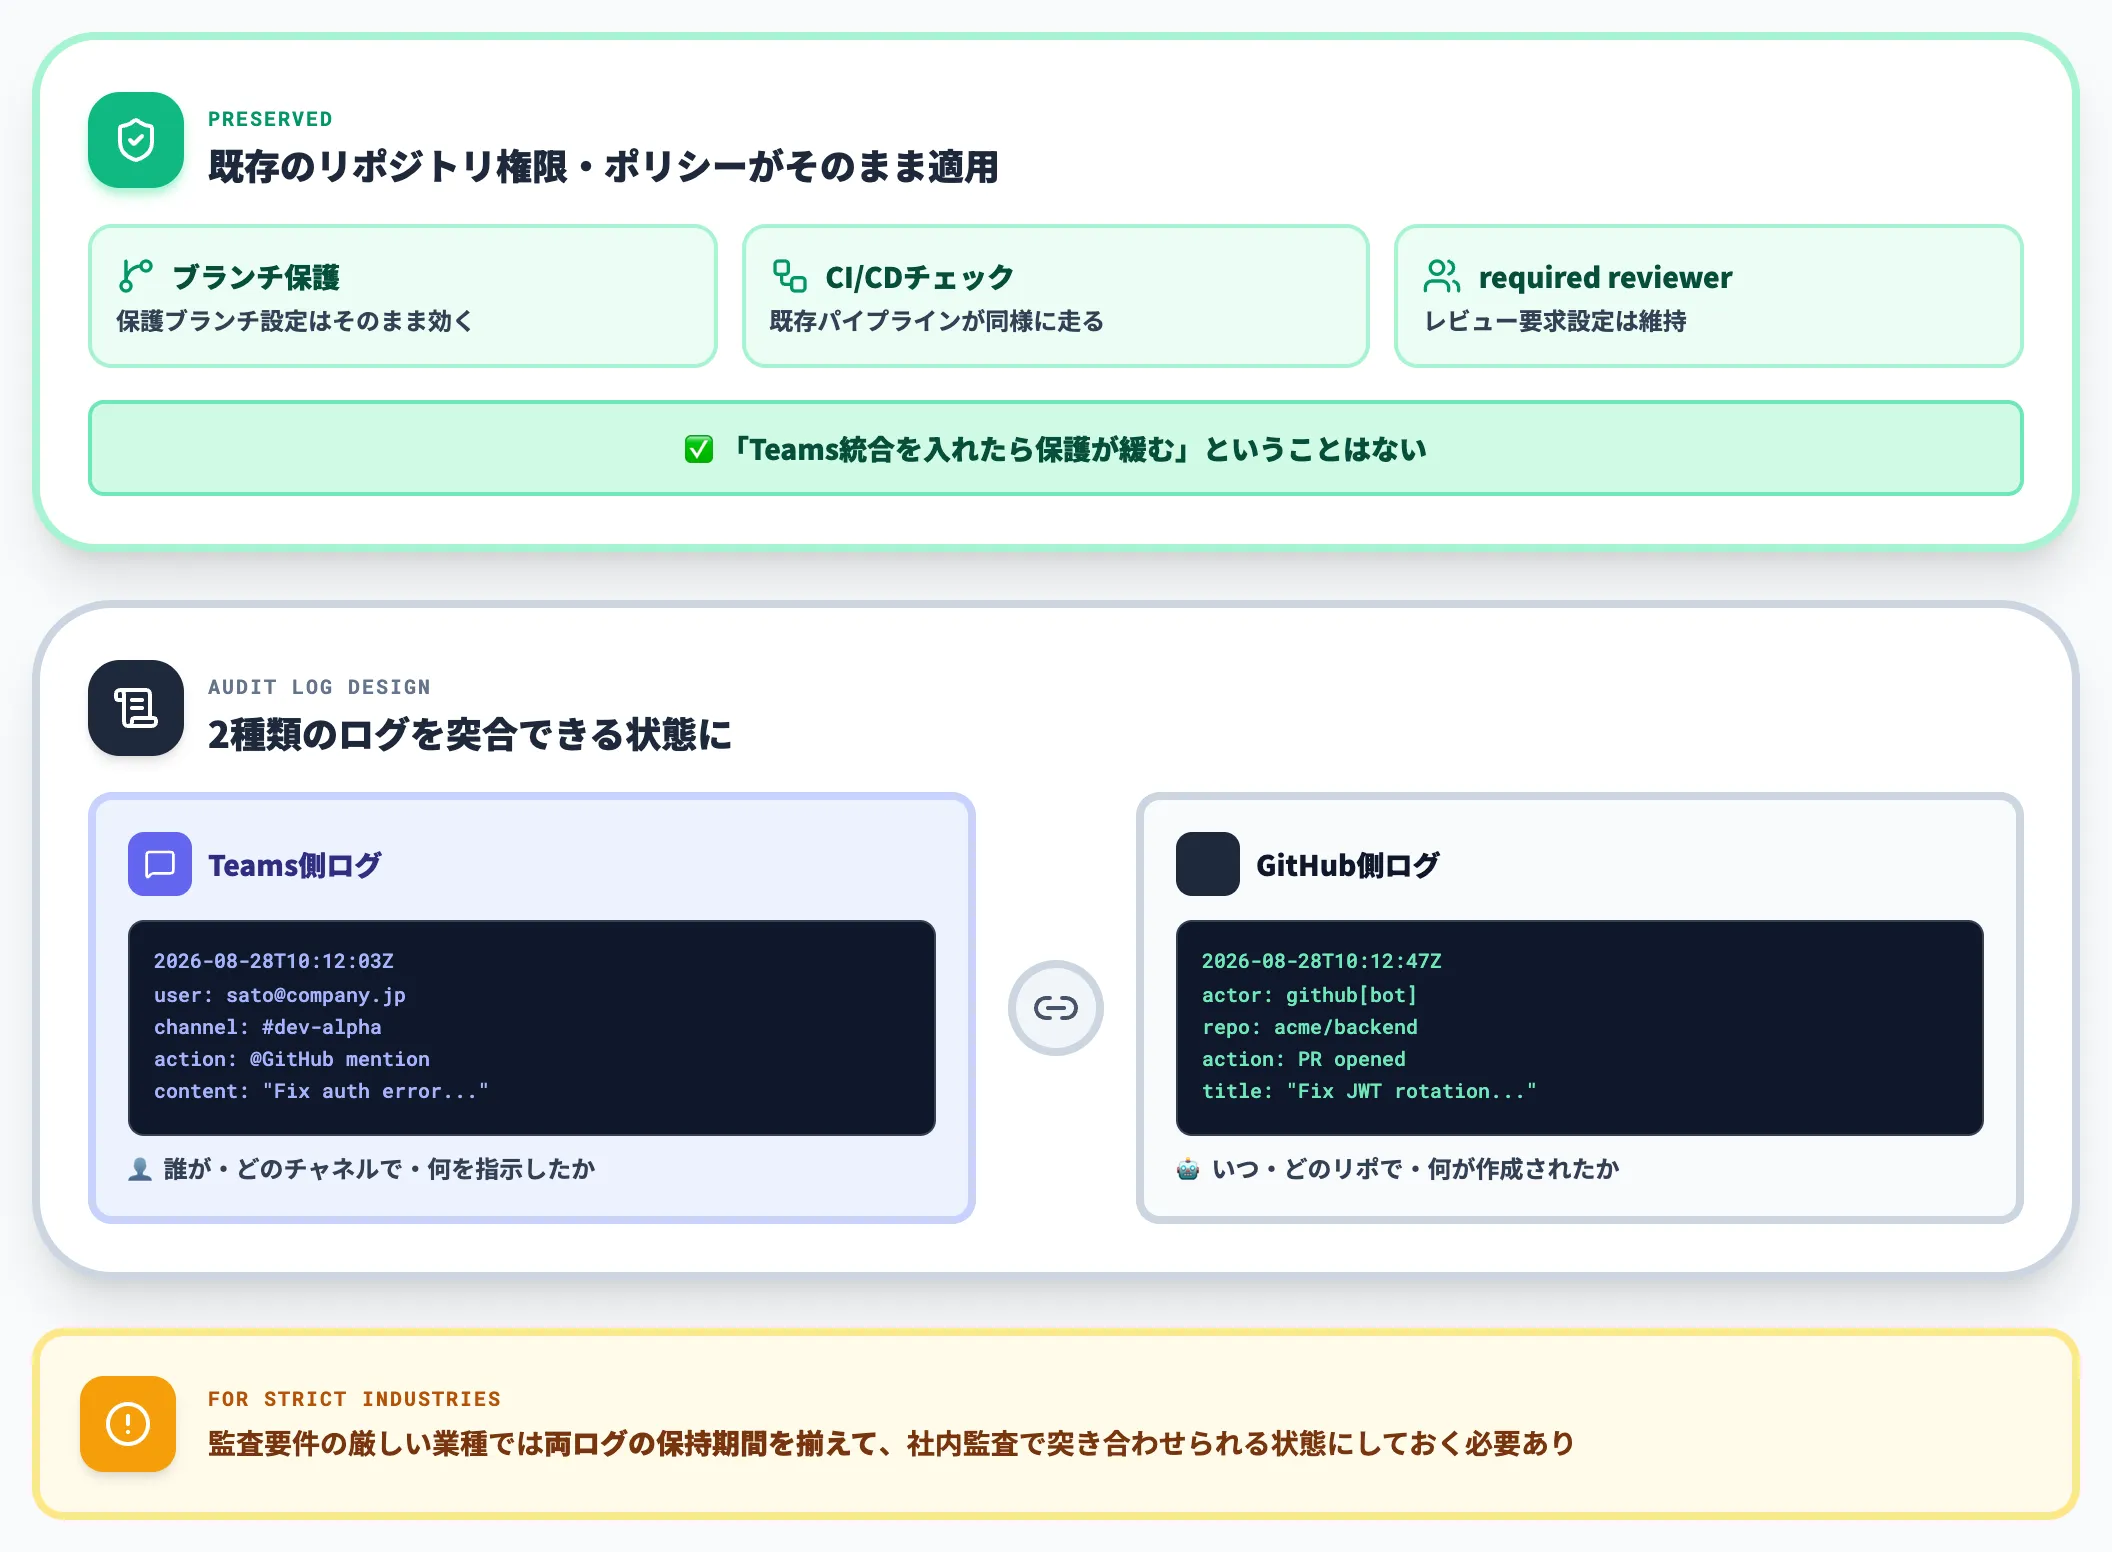Select the CI/CDチェック card
This screenshot has width=2112, height=1552.
pyautogui.click(x=1055, y=296)
